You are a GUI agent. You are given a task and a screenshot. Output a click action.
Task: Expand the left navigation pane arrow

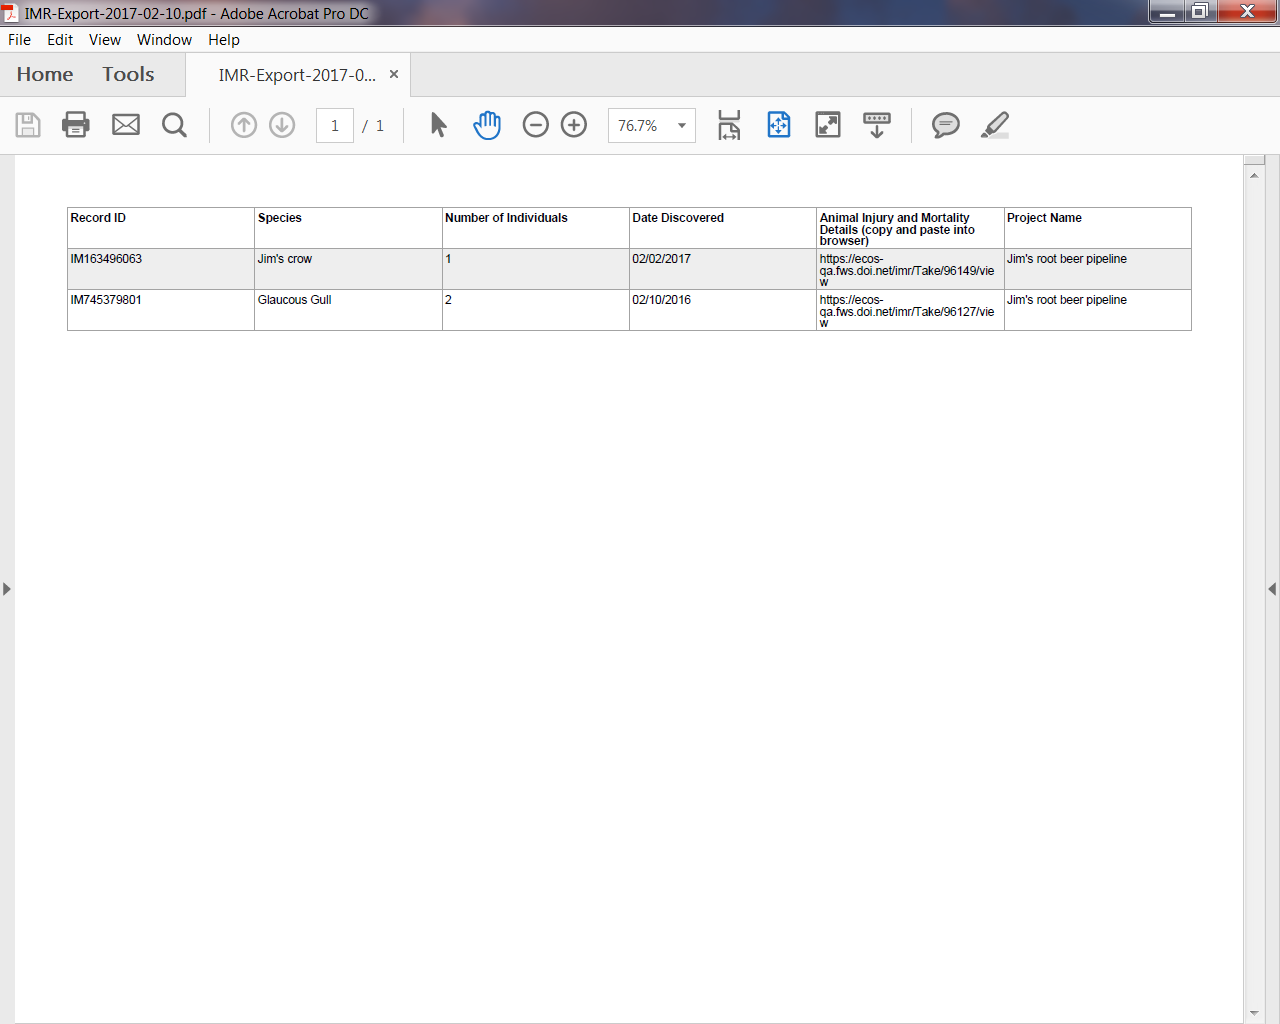click(7, 589)
